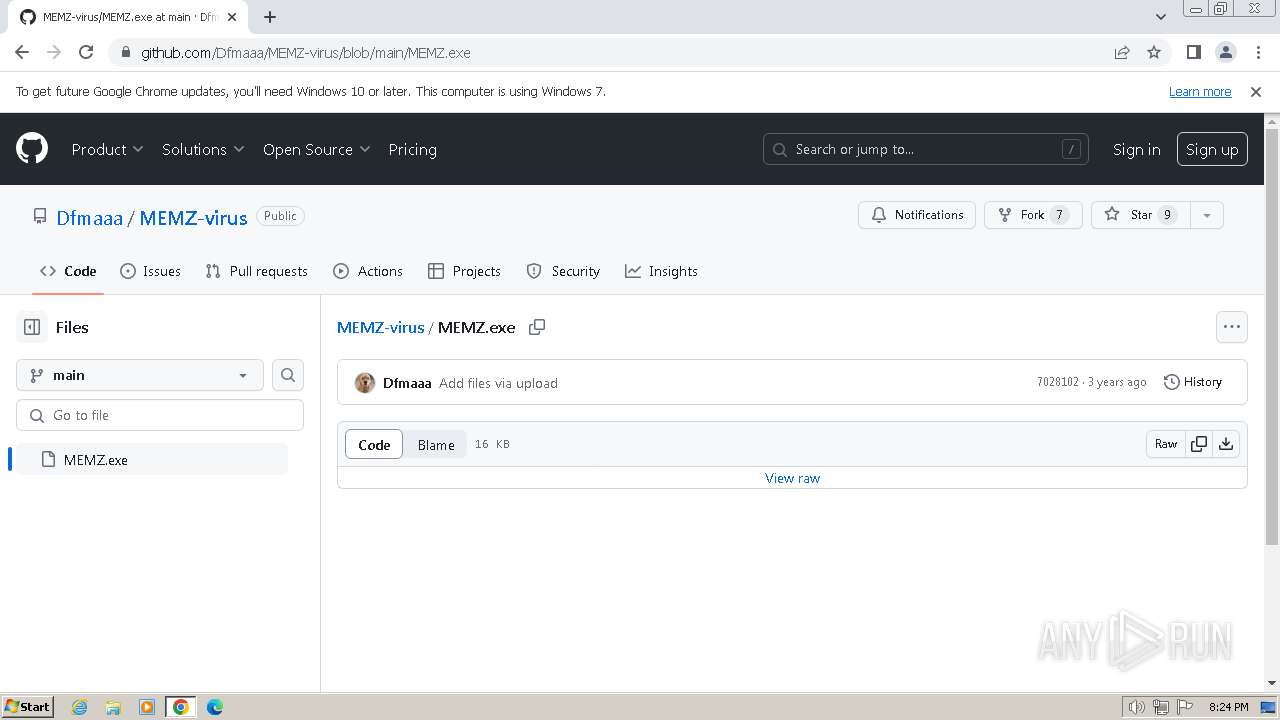Screen dimensions: 1280x720
Task: Open the commit History
Action: [1193, 382]
